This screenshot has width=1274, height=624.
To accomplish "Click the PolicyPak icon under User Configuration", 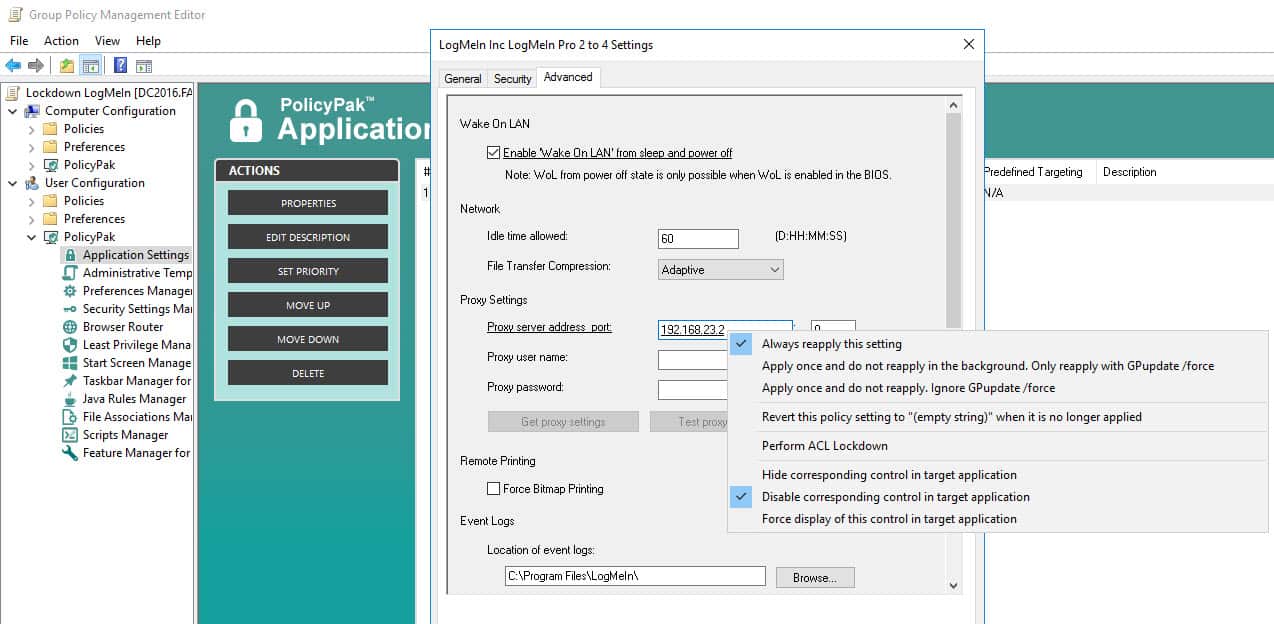I will (x=51, y=237).
